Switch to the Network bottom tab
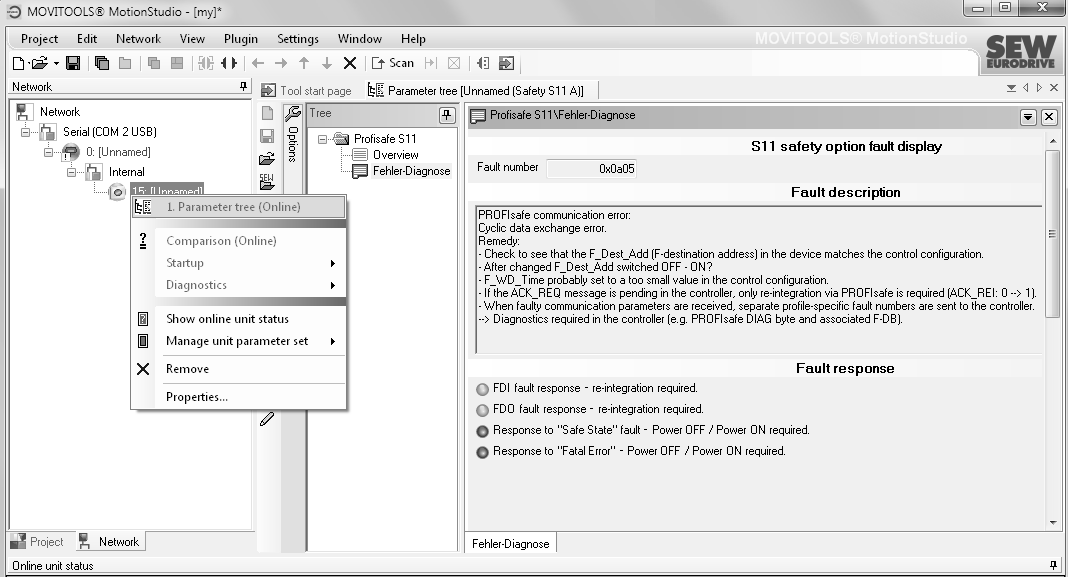 (109, 542)
